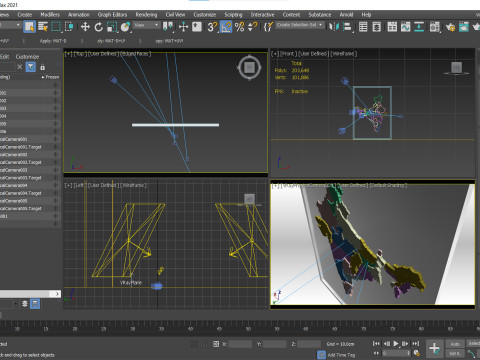Toggle Window/Crossing selection mode
Viewport: 480px width, 360px height.
(69, 27)
